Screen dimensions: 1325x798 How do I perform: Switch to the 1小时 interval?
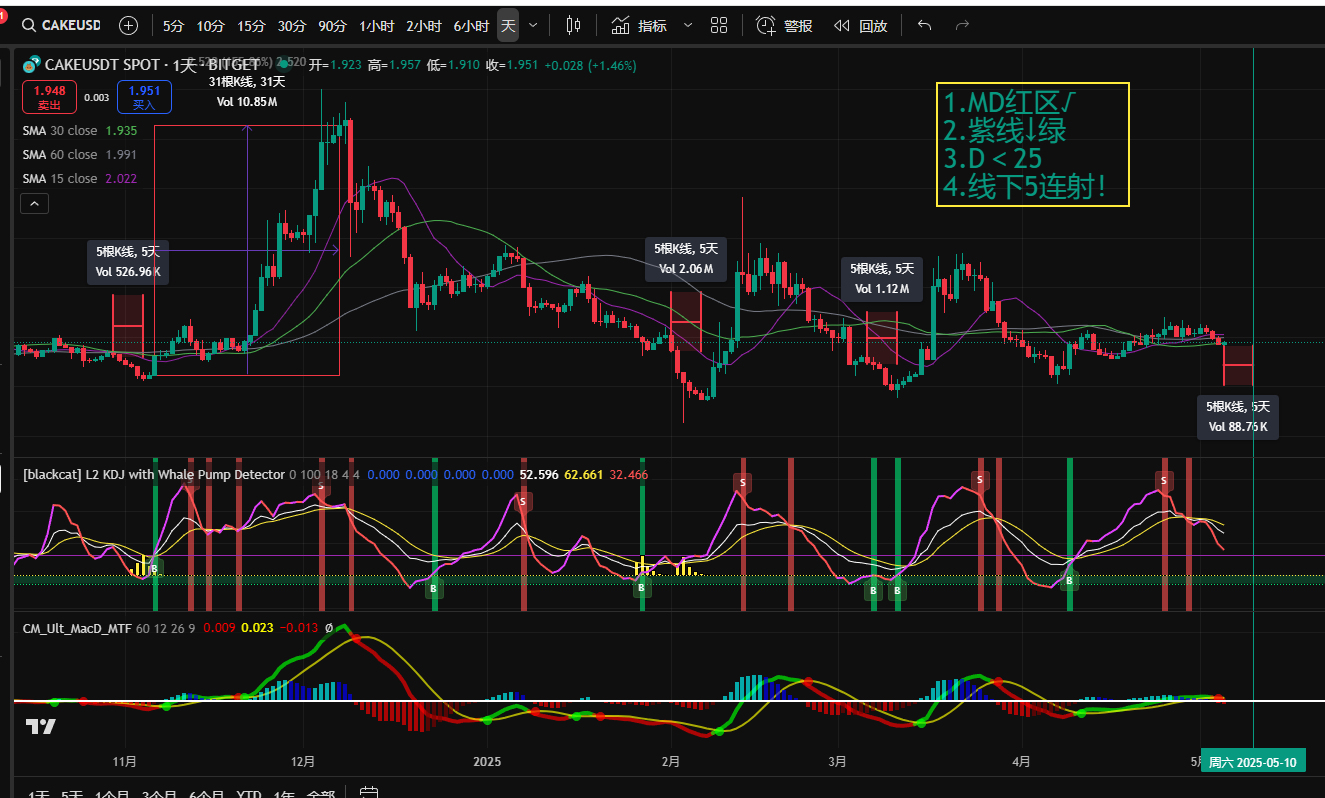(x=377, y=25)
